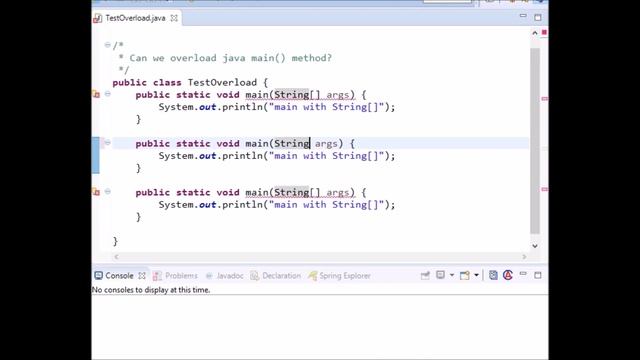Click 'println' in the third method body
The image size is (640, 360).
242,204
